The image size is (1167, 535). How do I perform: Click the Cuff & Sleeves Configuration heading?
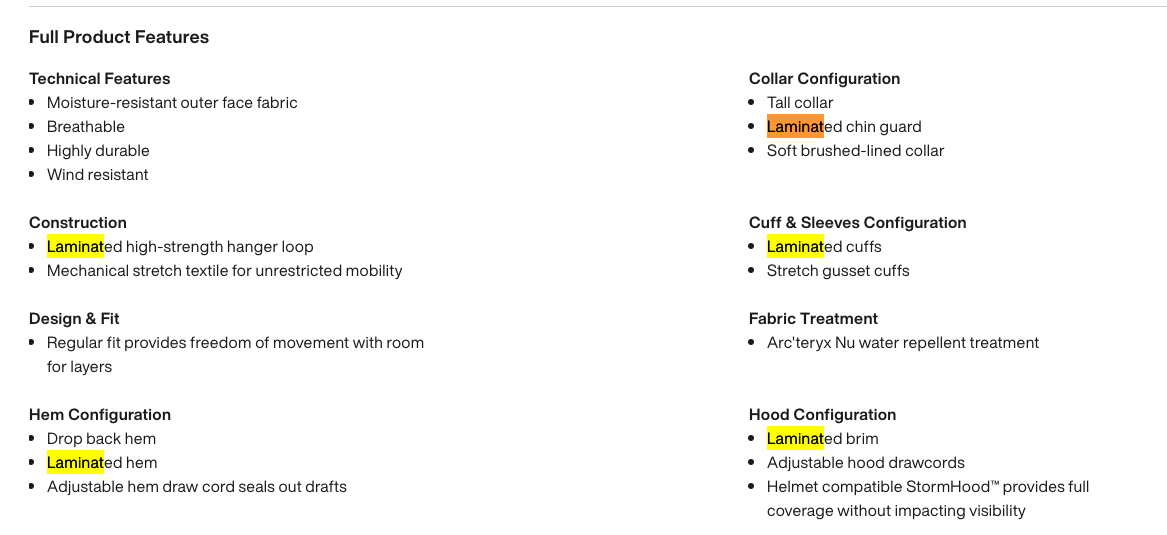click(857, 222)
